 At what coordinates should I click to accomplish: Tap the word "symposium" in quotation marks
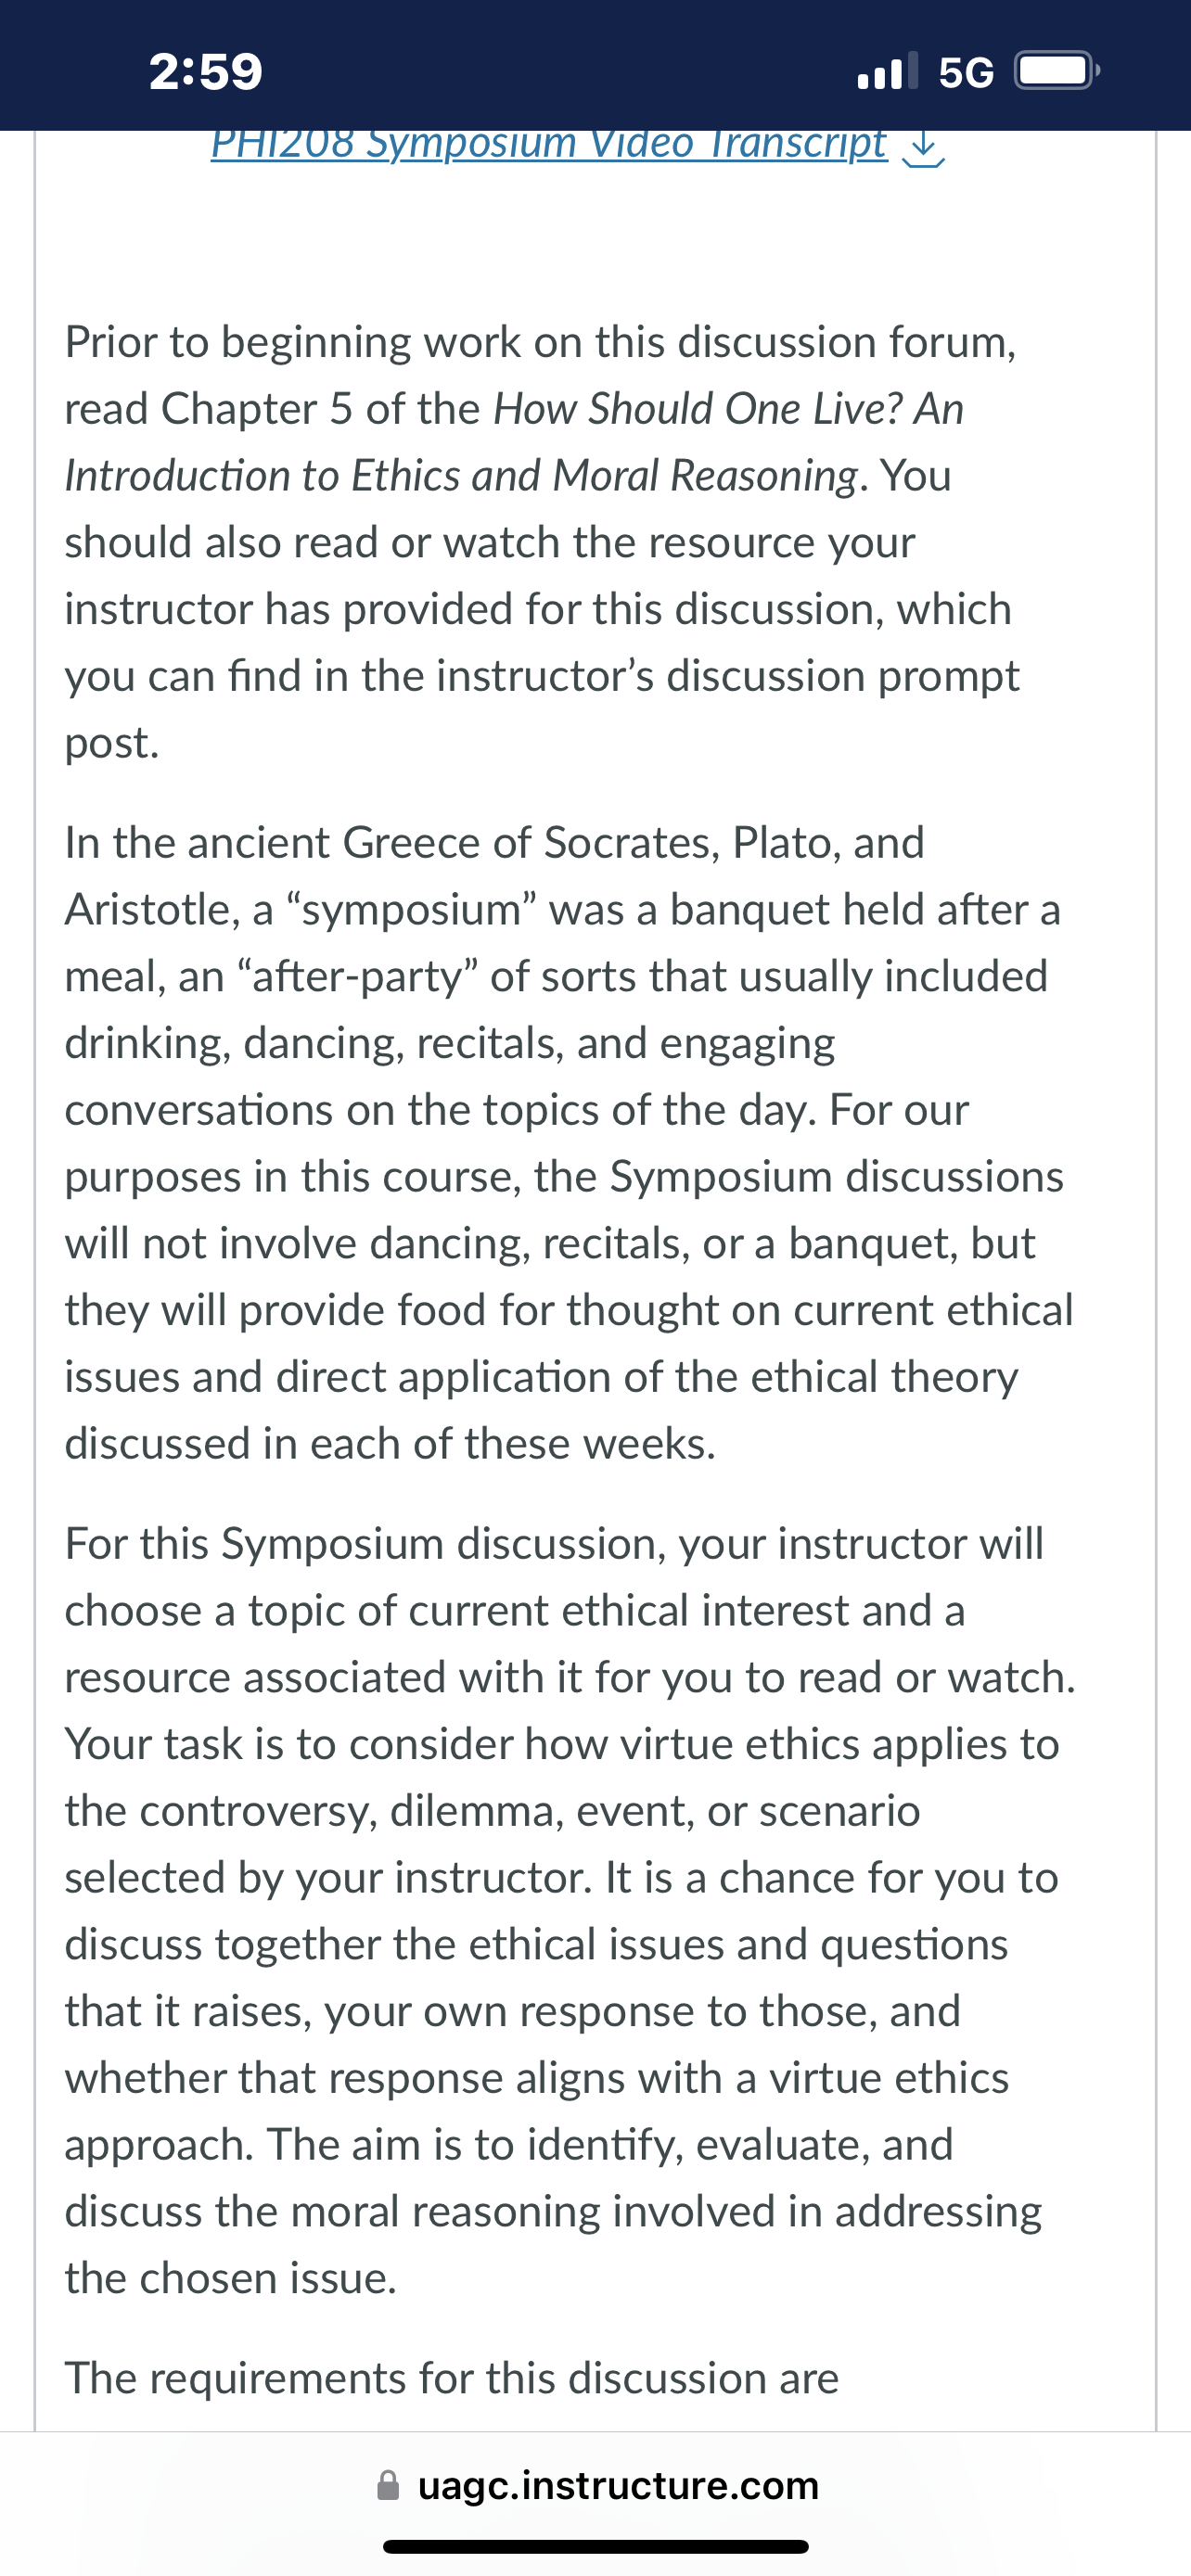412,910
